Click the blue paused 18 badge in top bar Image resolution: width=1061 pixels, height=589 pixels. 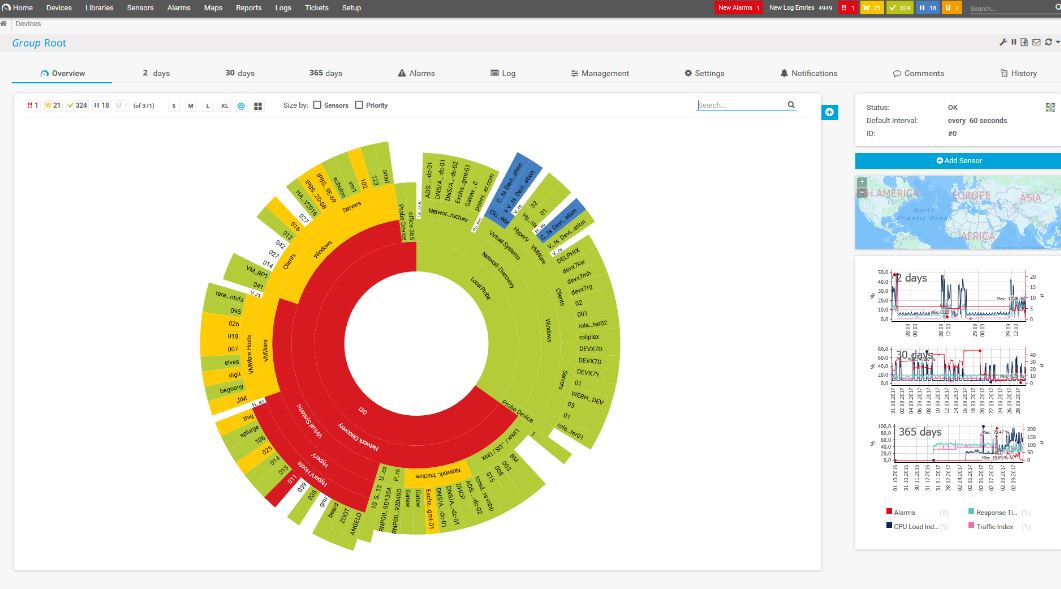928,7
